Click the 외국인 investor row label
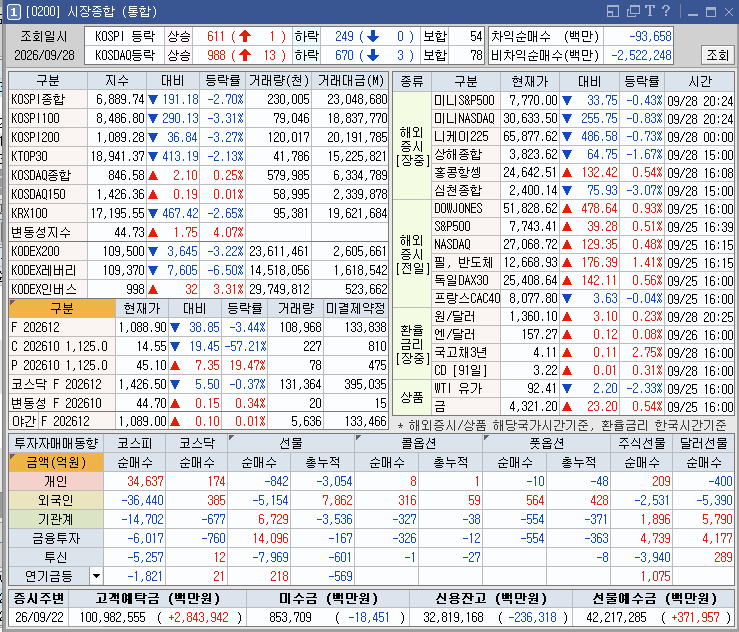Viewport: 739px width, 632px height. coord(56,500)
